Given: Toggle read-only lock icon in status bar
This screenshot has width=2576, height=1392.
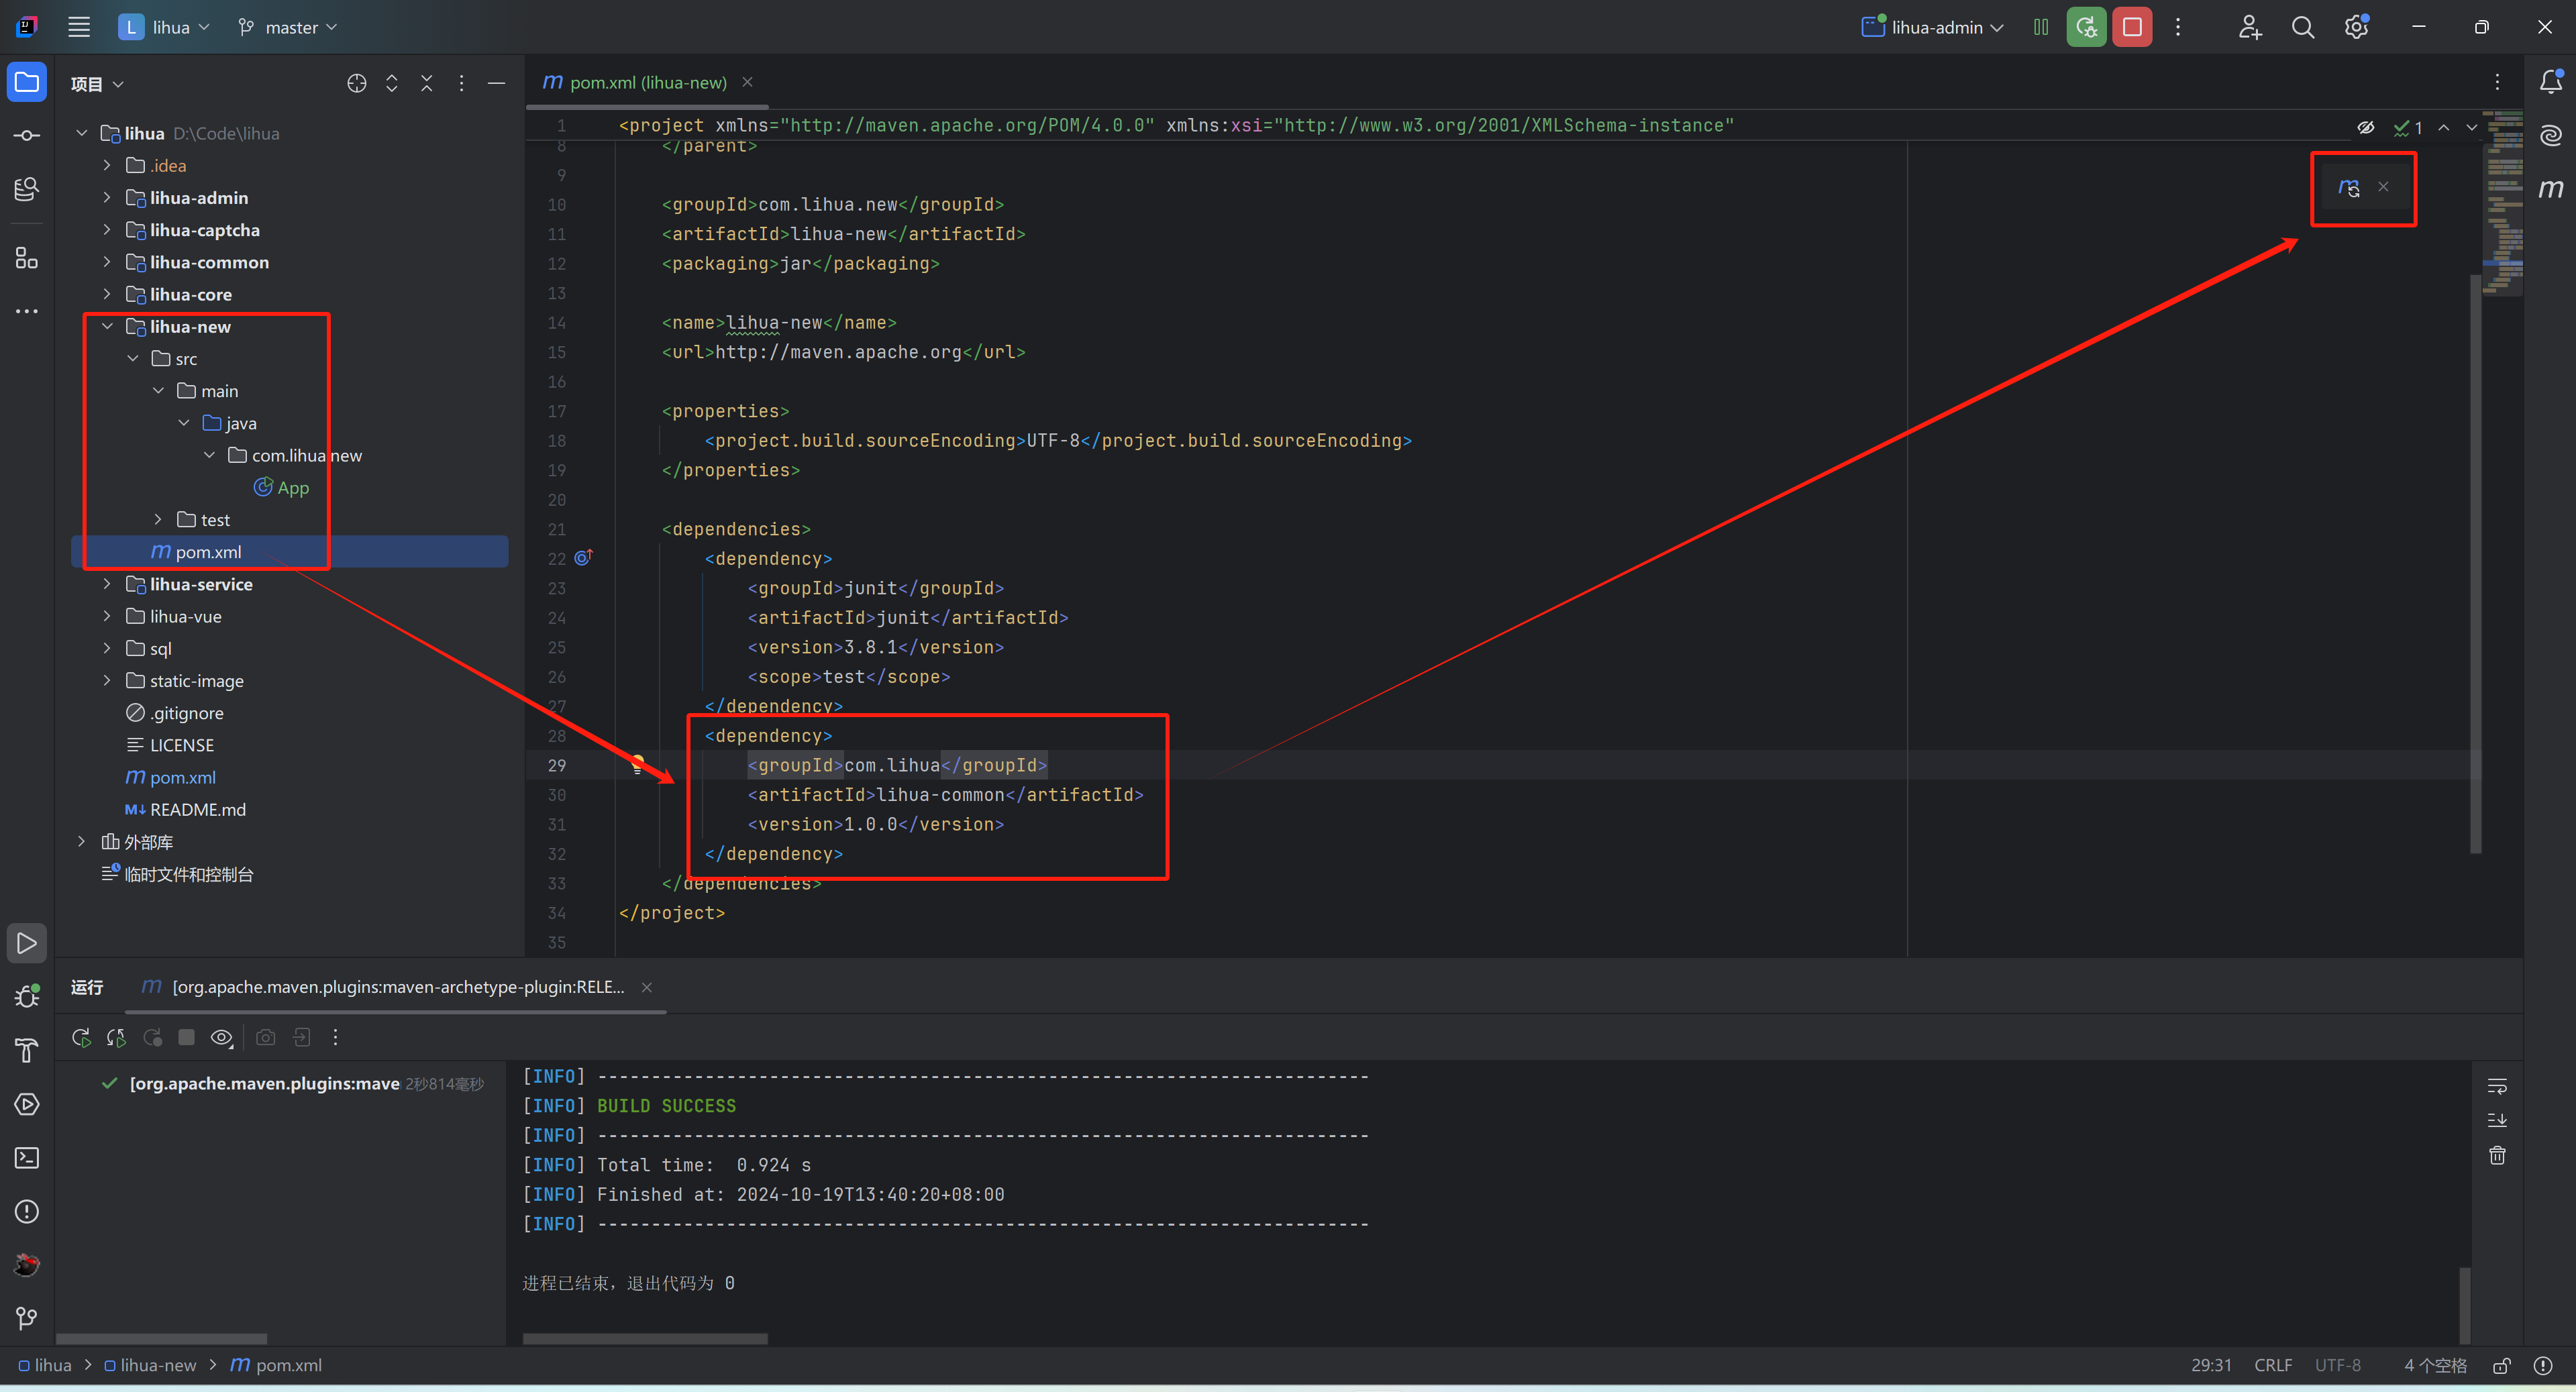Looking at the screenshot, I should tap(2501, 1365).
